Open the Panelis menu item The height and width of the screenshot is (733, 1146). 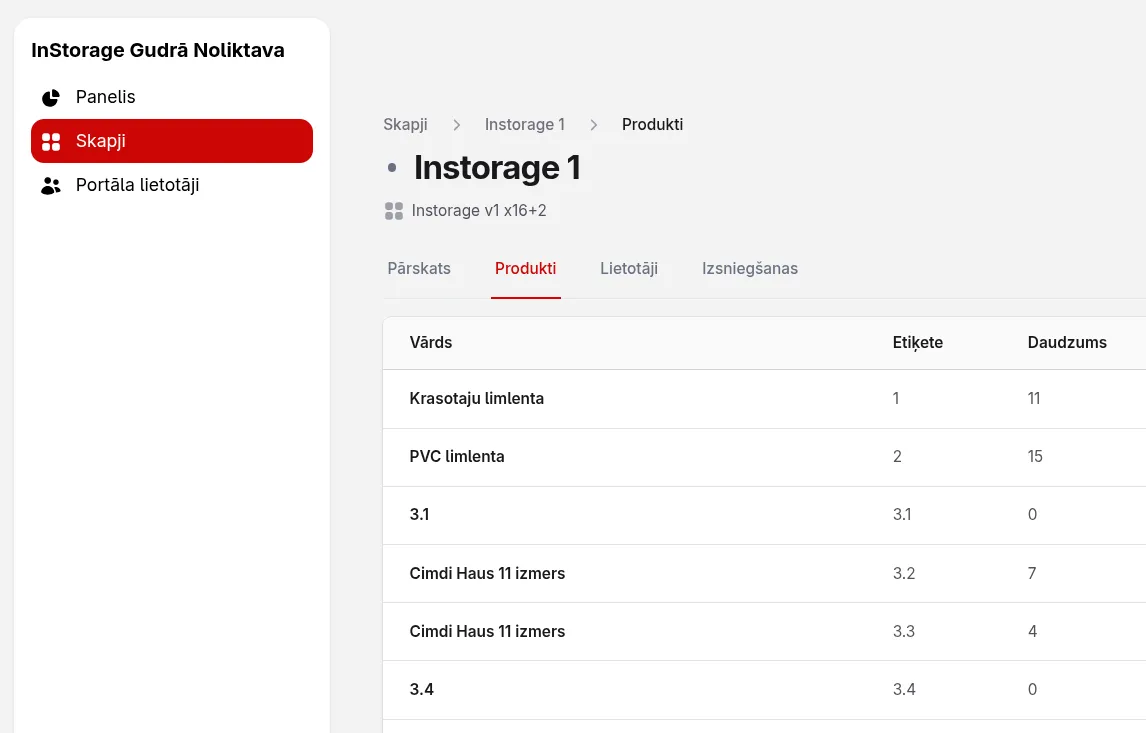[172, 97]
